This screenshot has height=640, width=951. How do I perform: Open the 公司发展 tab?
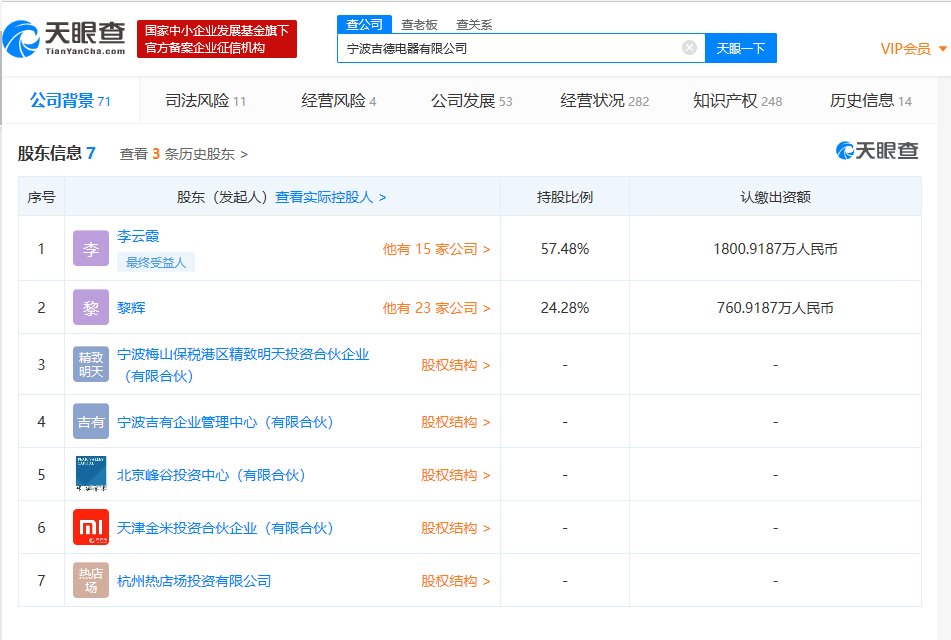[472, 101]
